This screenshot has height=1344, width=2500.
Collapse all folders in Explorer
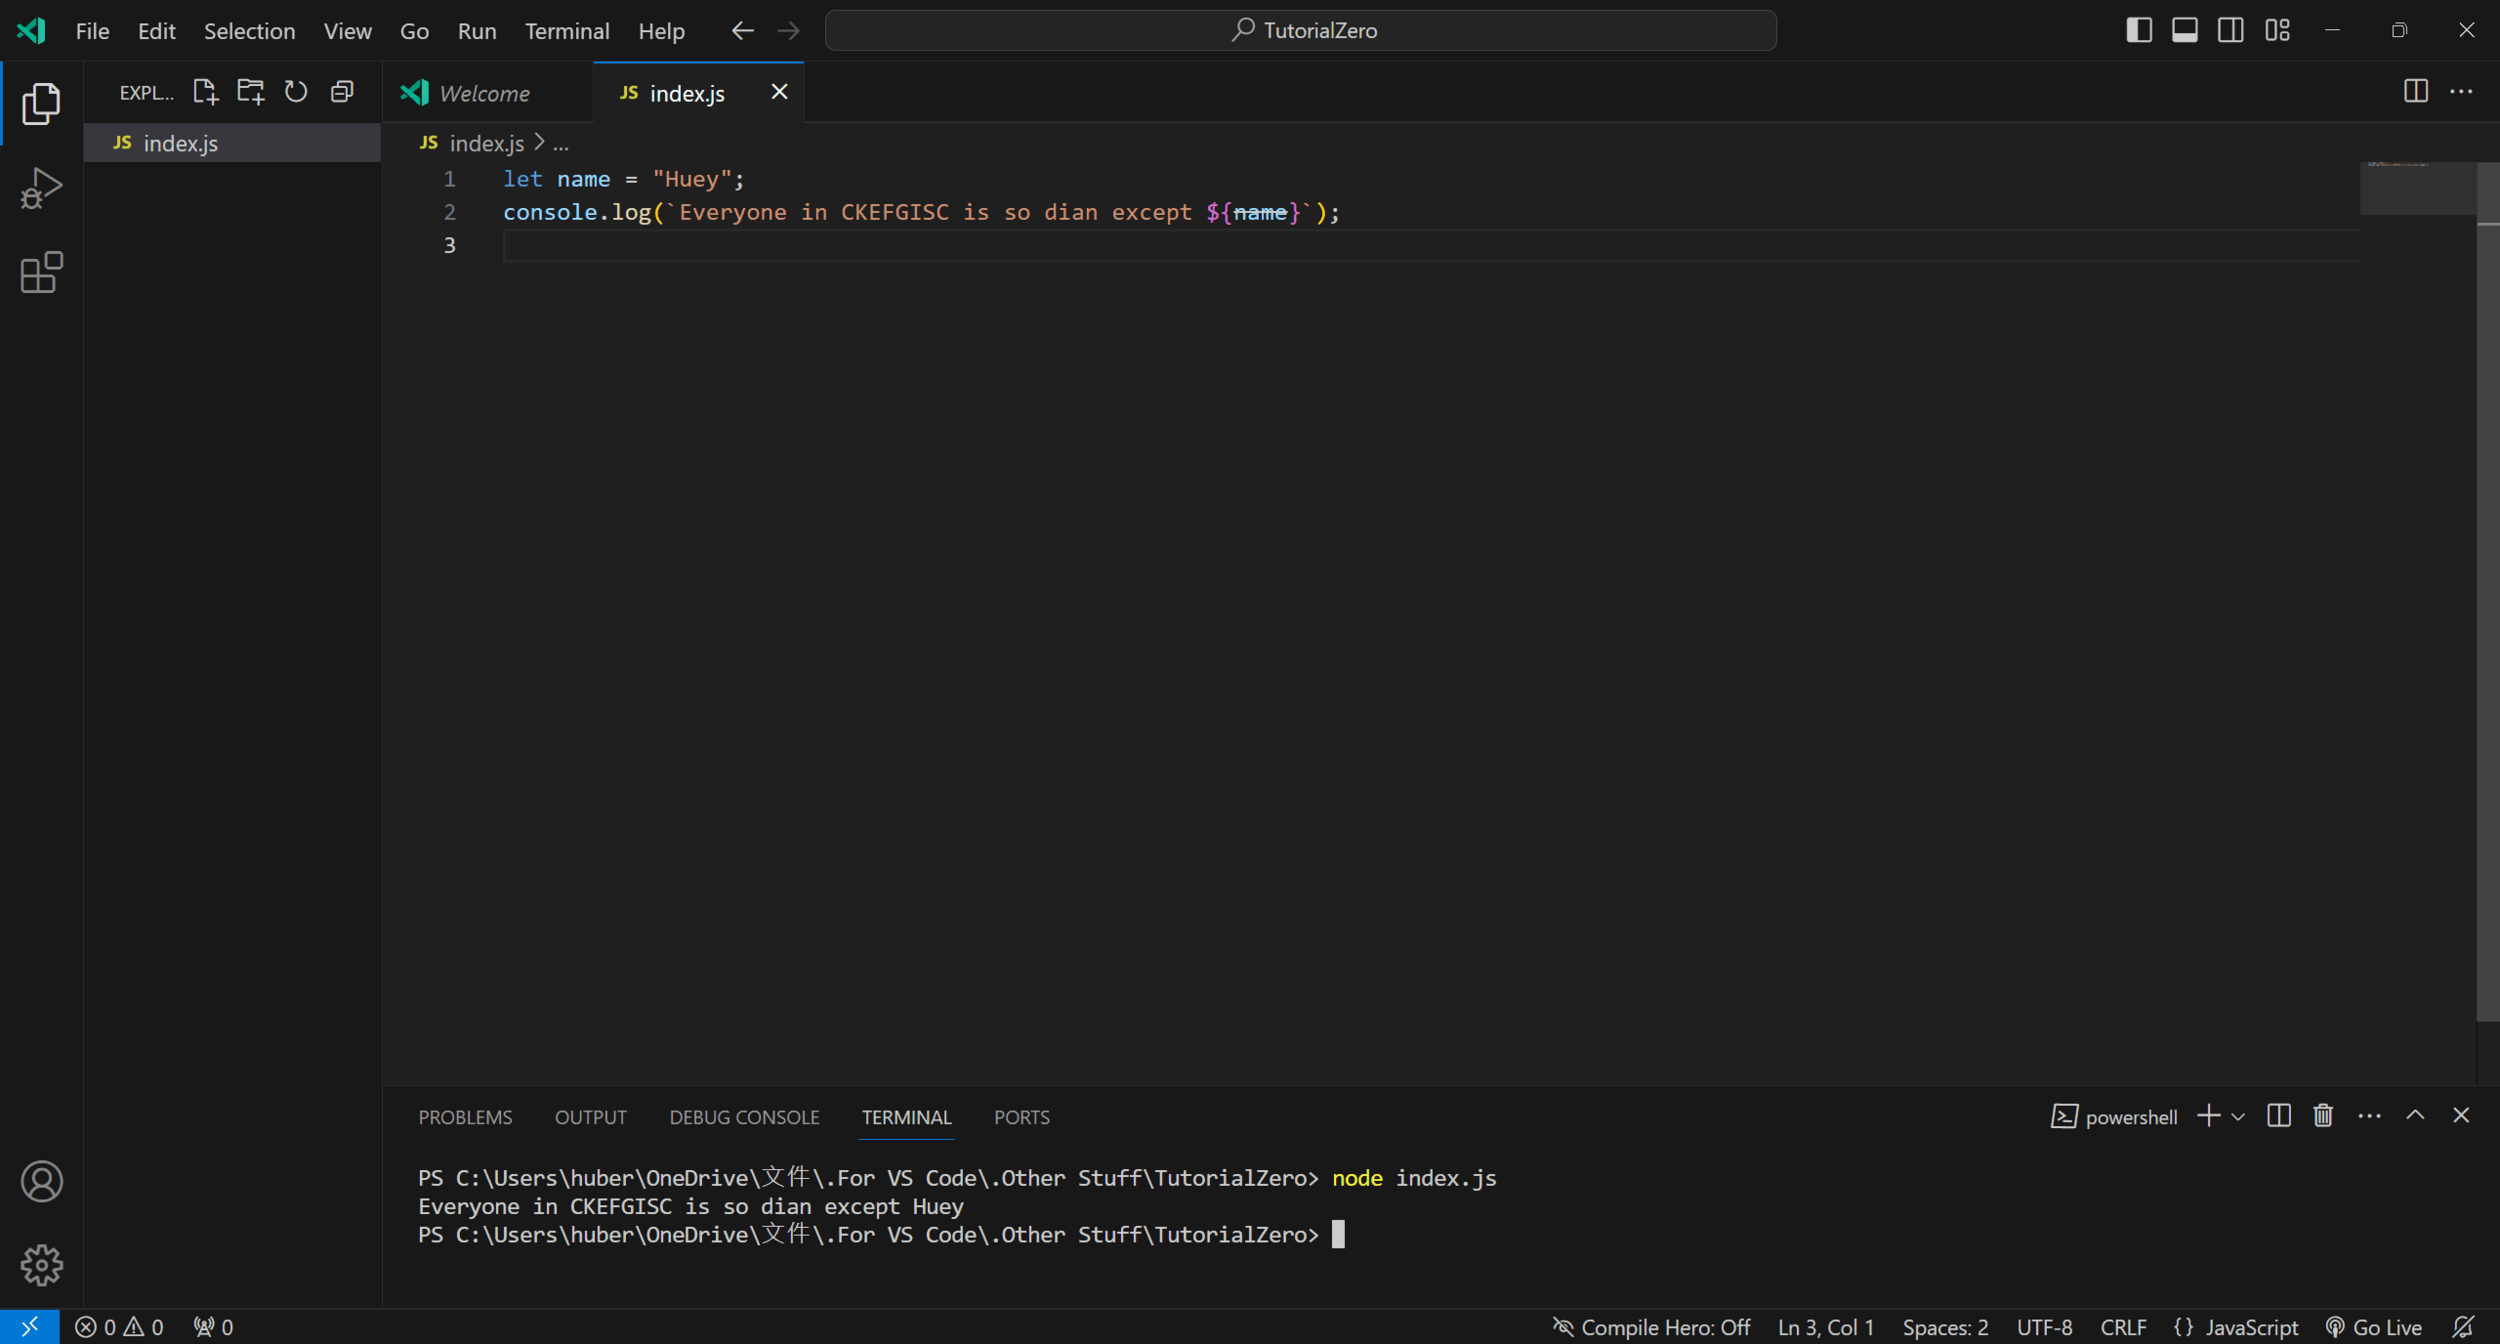342,92
